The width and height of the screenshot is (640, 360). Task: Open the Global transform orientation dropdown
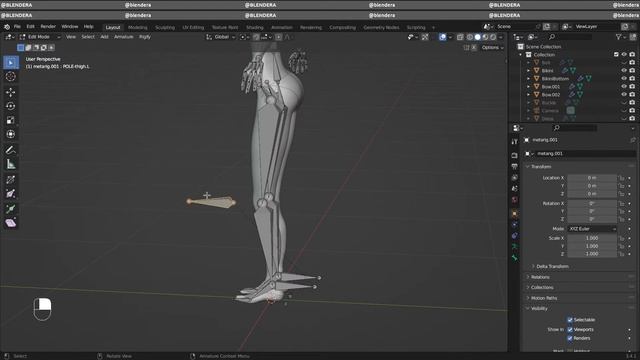pos(221,37)
